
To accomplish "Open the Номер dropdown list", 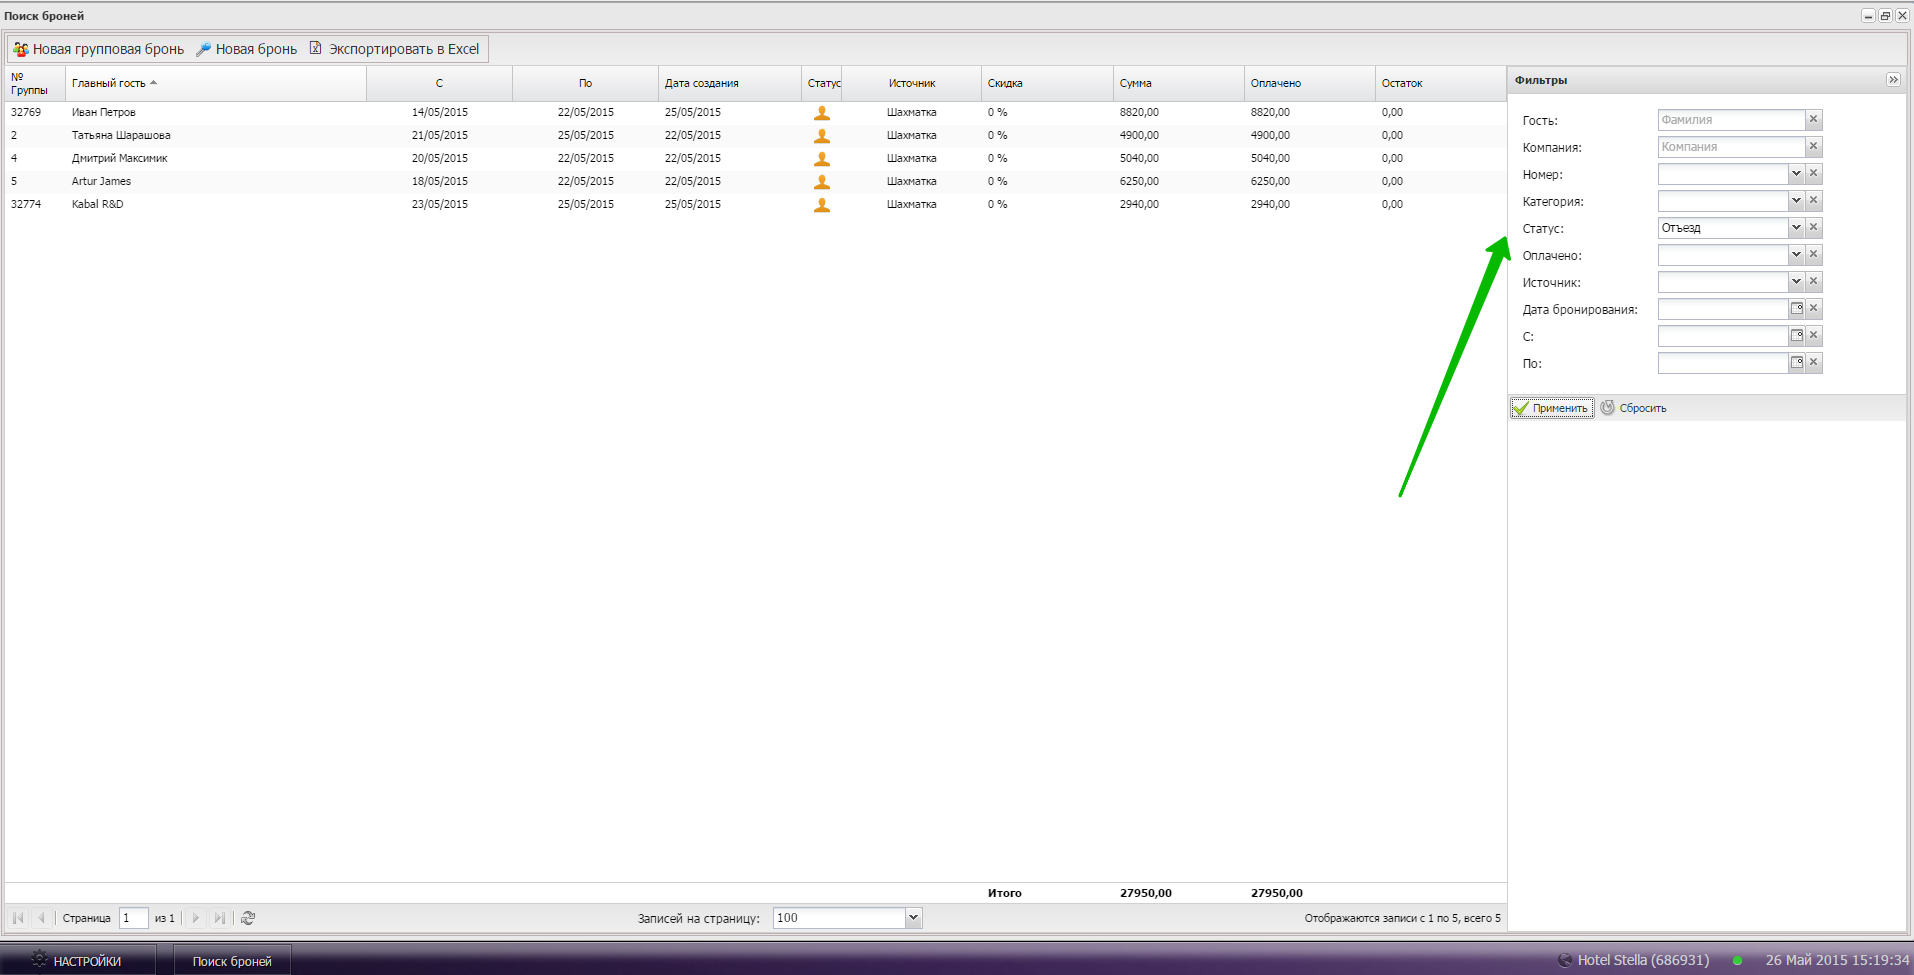I will [x=1796, y=174].
